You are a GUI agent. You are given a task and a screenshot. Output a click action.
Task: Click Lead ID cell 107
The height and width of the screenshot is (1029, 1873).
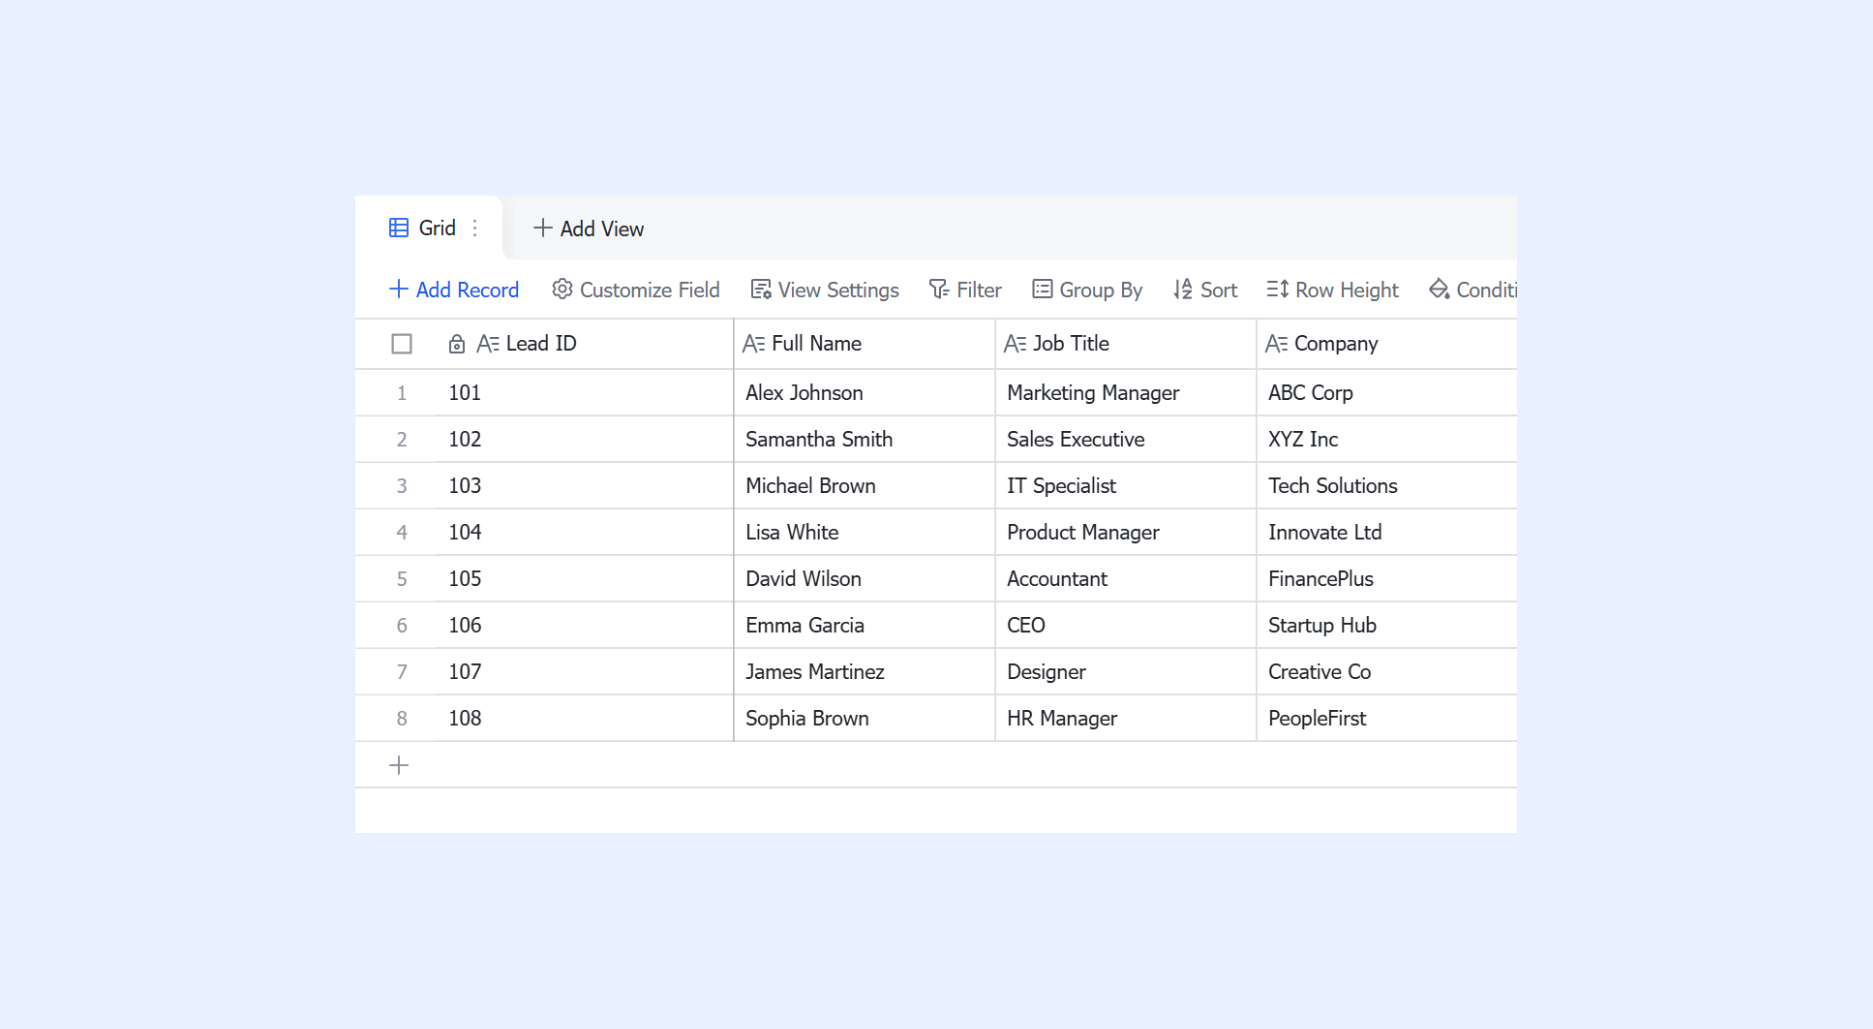[585, 672]
